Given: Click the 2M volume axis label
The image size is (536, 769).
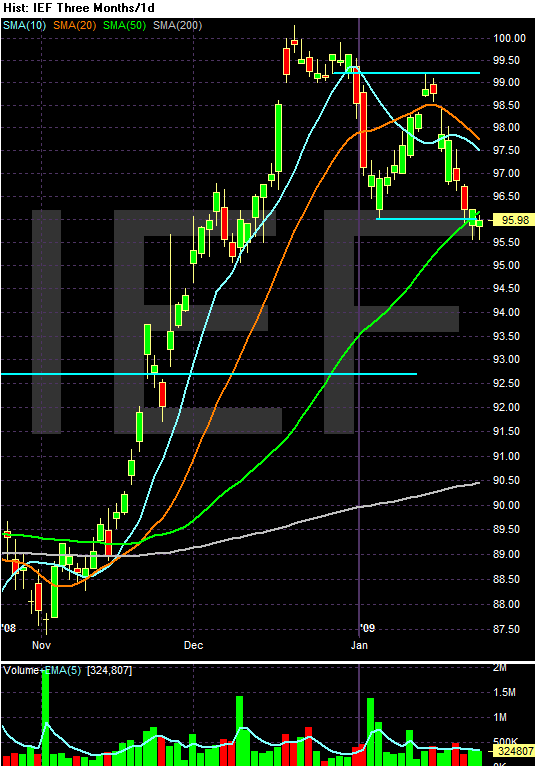Looking at the screenshot, I should [x=500, y=667].
